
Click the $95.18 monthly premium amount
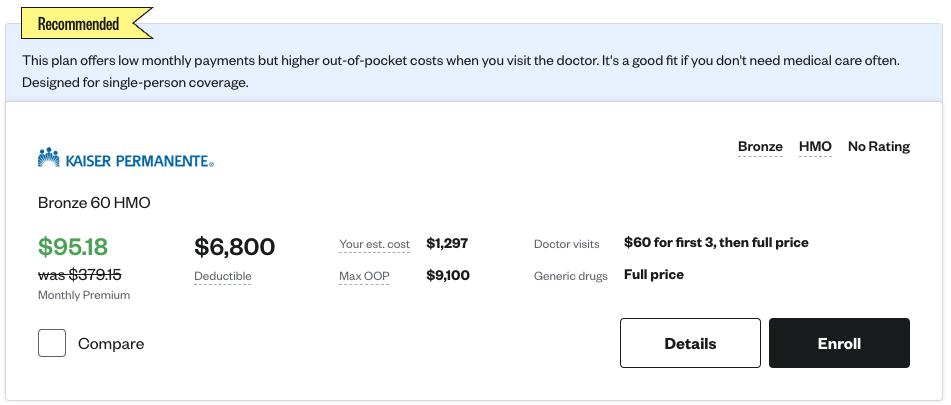click(73, 247)
